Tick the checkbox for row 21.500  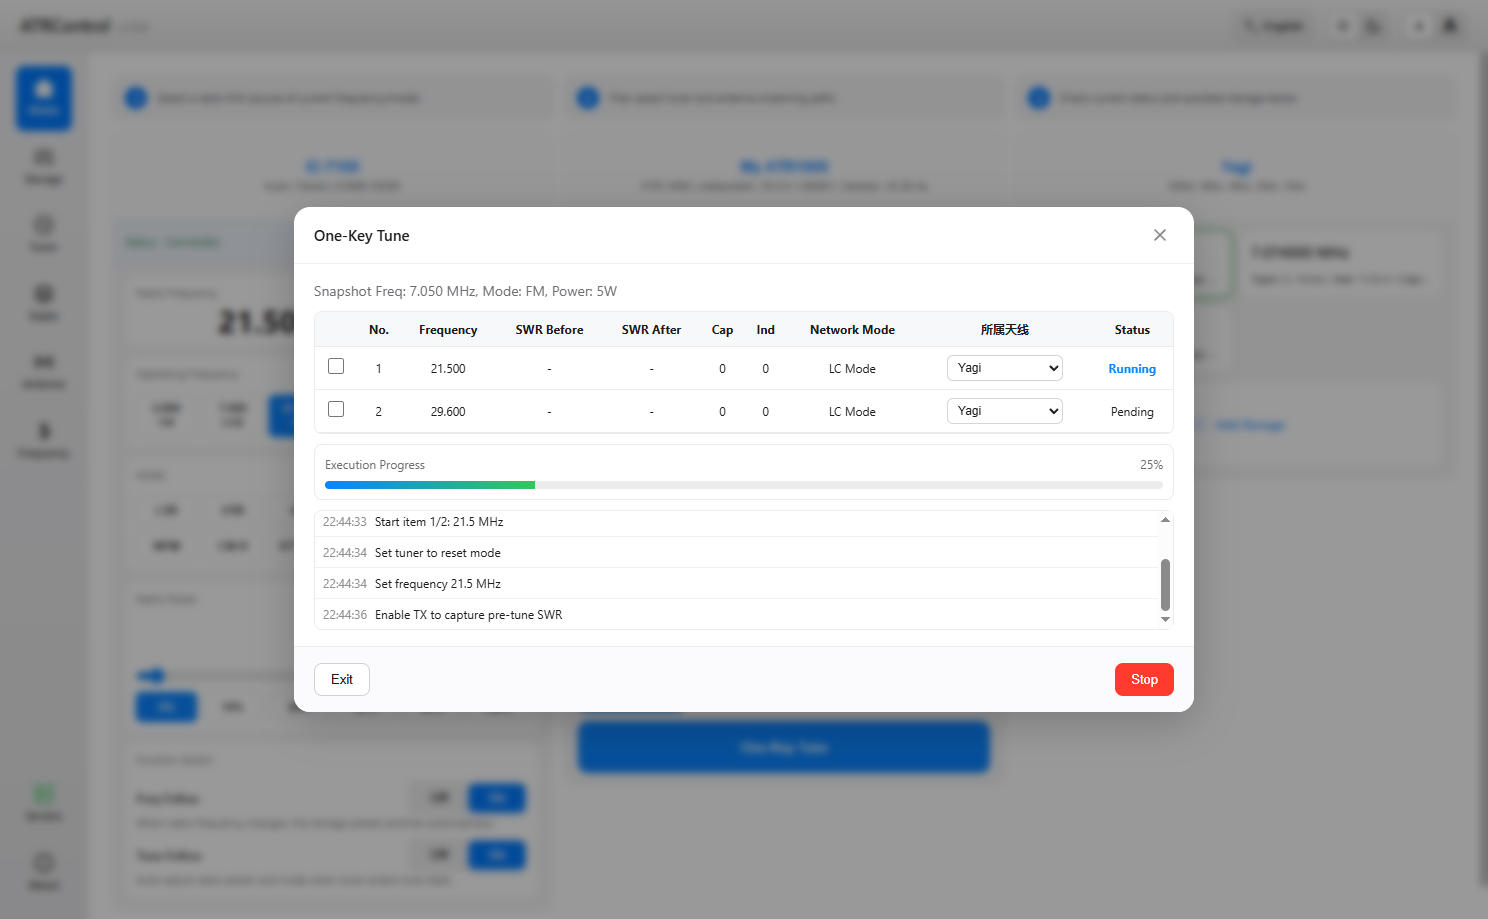click(x=336, y=366)
